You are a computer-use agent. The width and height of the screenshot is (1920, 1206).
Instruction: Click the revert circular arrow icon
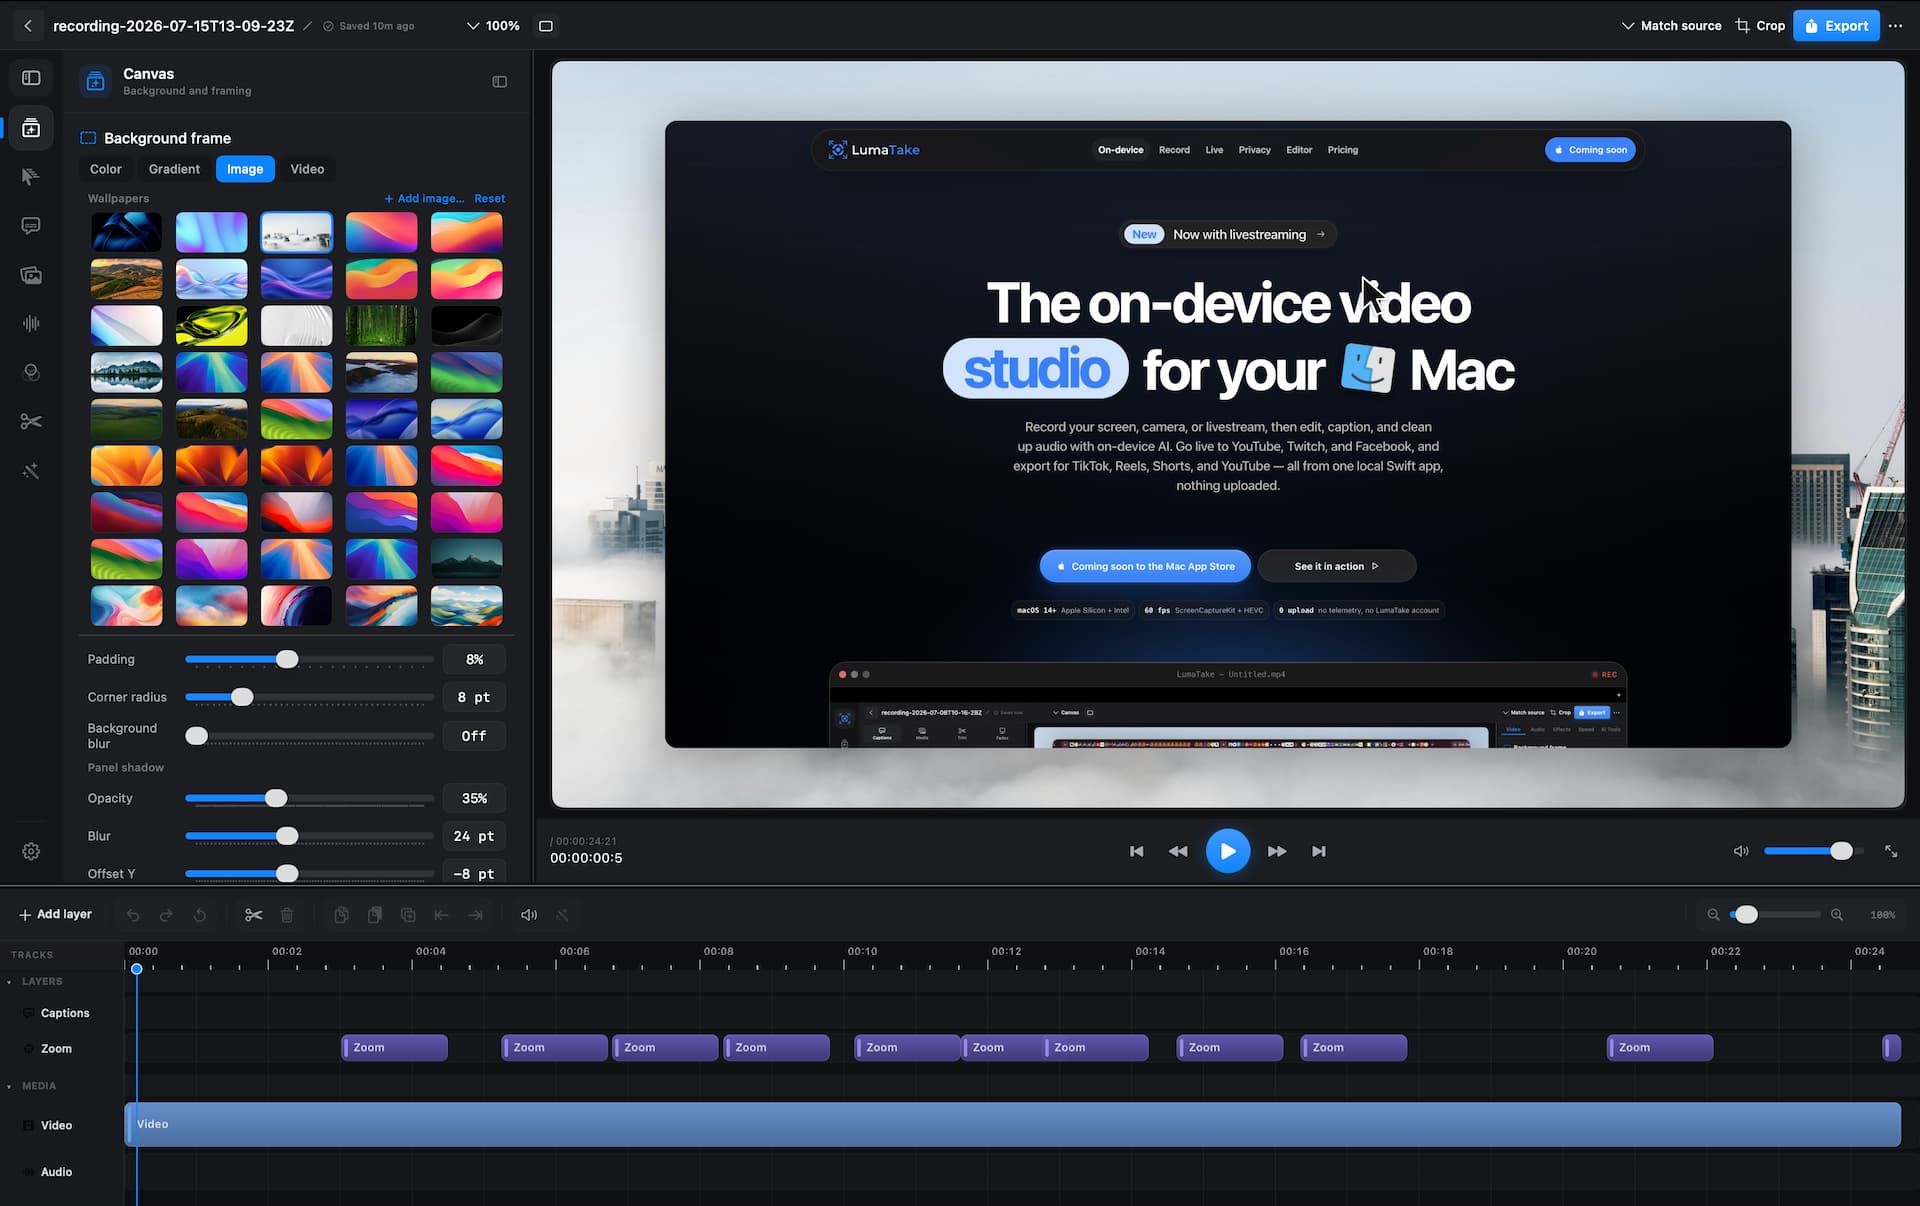coord(200,915)
